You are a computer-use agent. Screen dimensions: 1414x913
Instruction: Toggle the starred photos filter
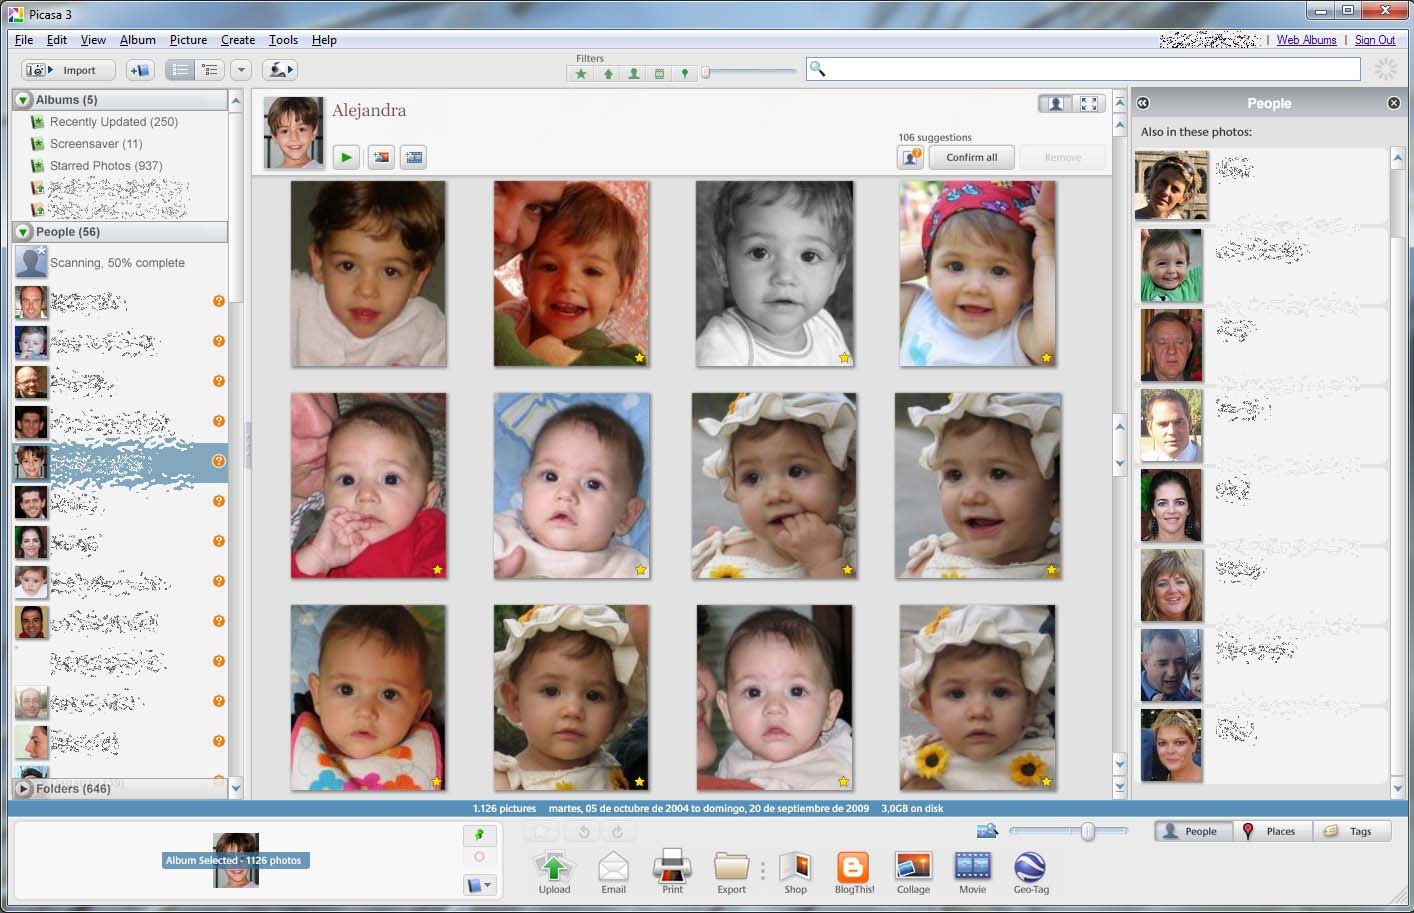[x=580, y=72]
